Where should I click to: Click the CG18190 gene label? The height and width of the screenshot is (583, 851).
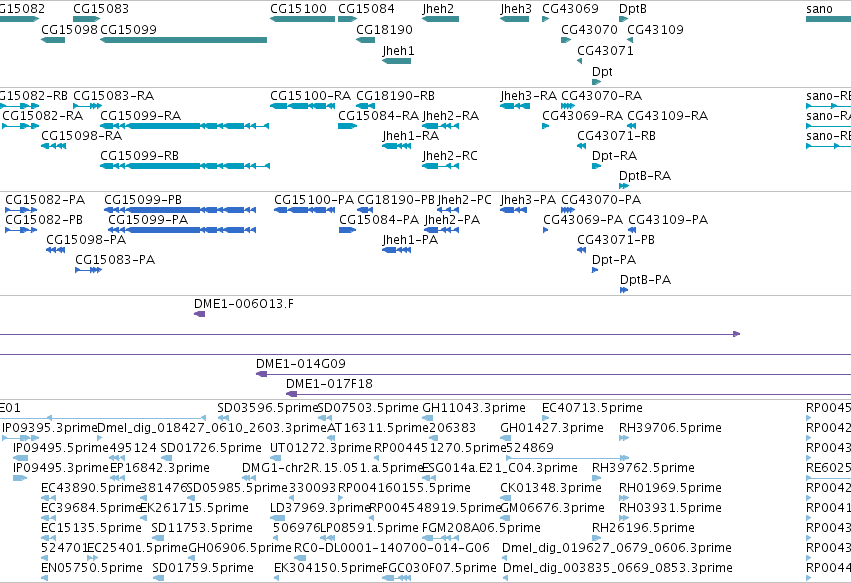pos(384,29)
